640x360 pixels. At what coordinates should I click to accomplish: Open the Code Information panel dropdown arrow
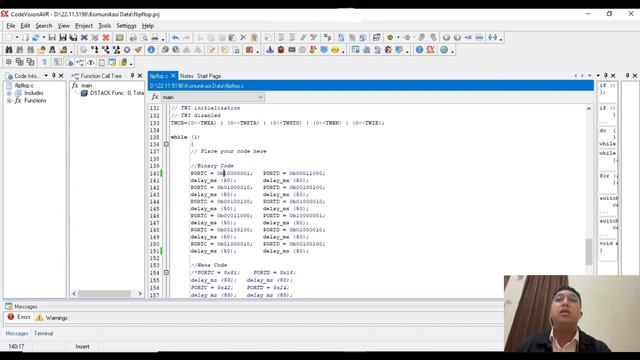(x=46, y=76)
